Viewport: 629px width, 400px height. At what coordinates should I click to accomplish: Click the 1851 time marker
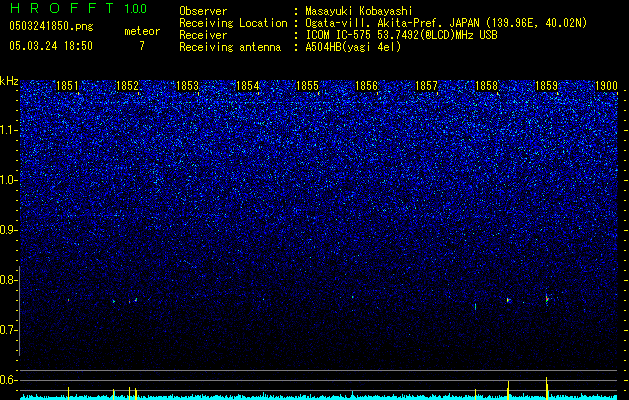click(67, 86)
